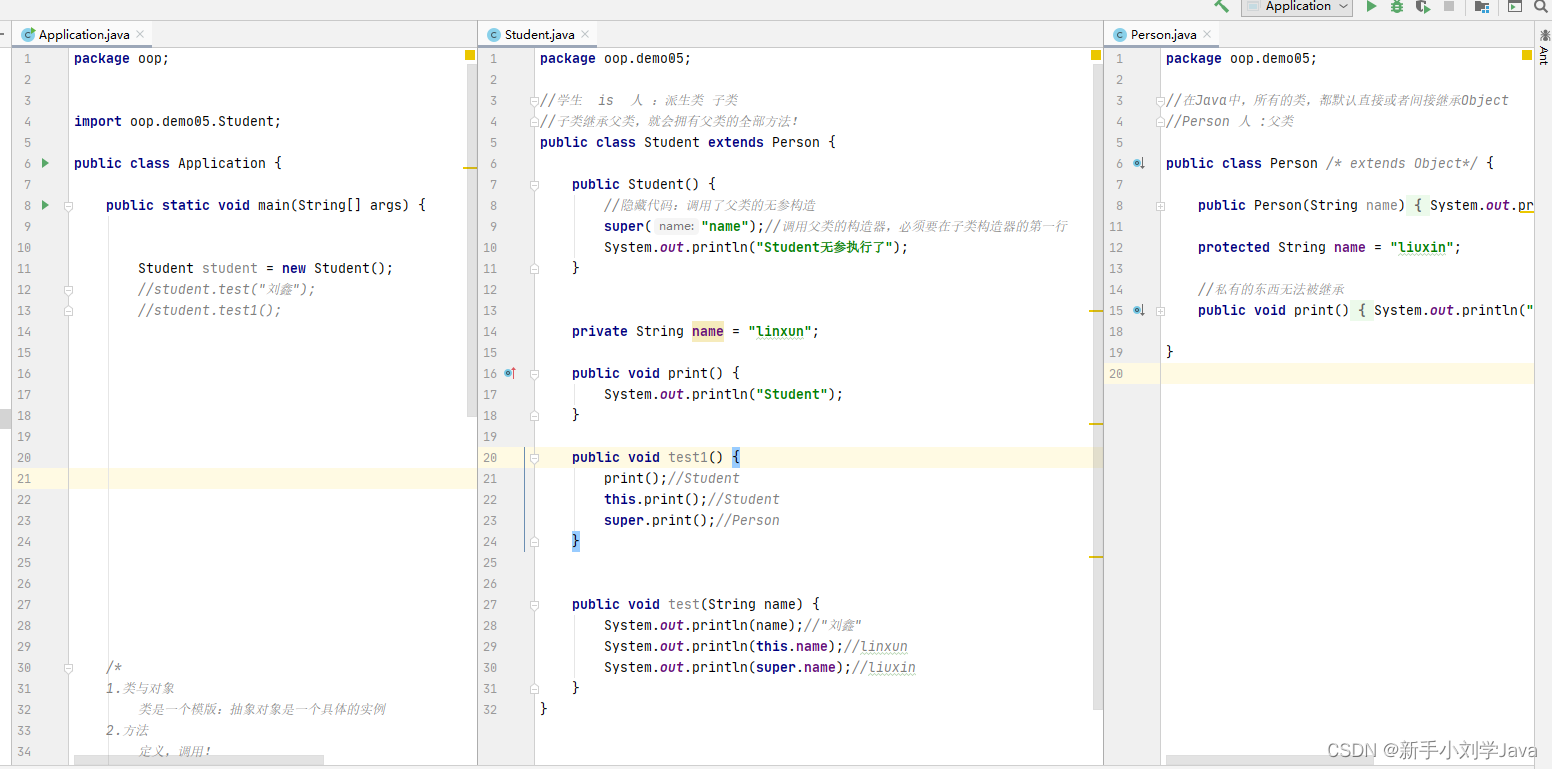Click horizontal scrollbar in Application.java editor
The image size is (1552, 769).
(x=198, y=760)
